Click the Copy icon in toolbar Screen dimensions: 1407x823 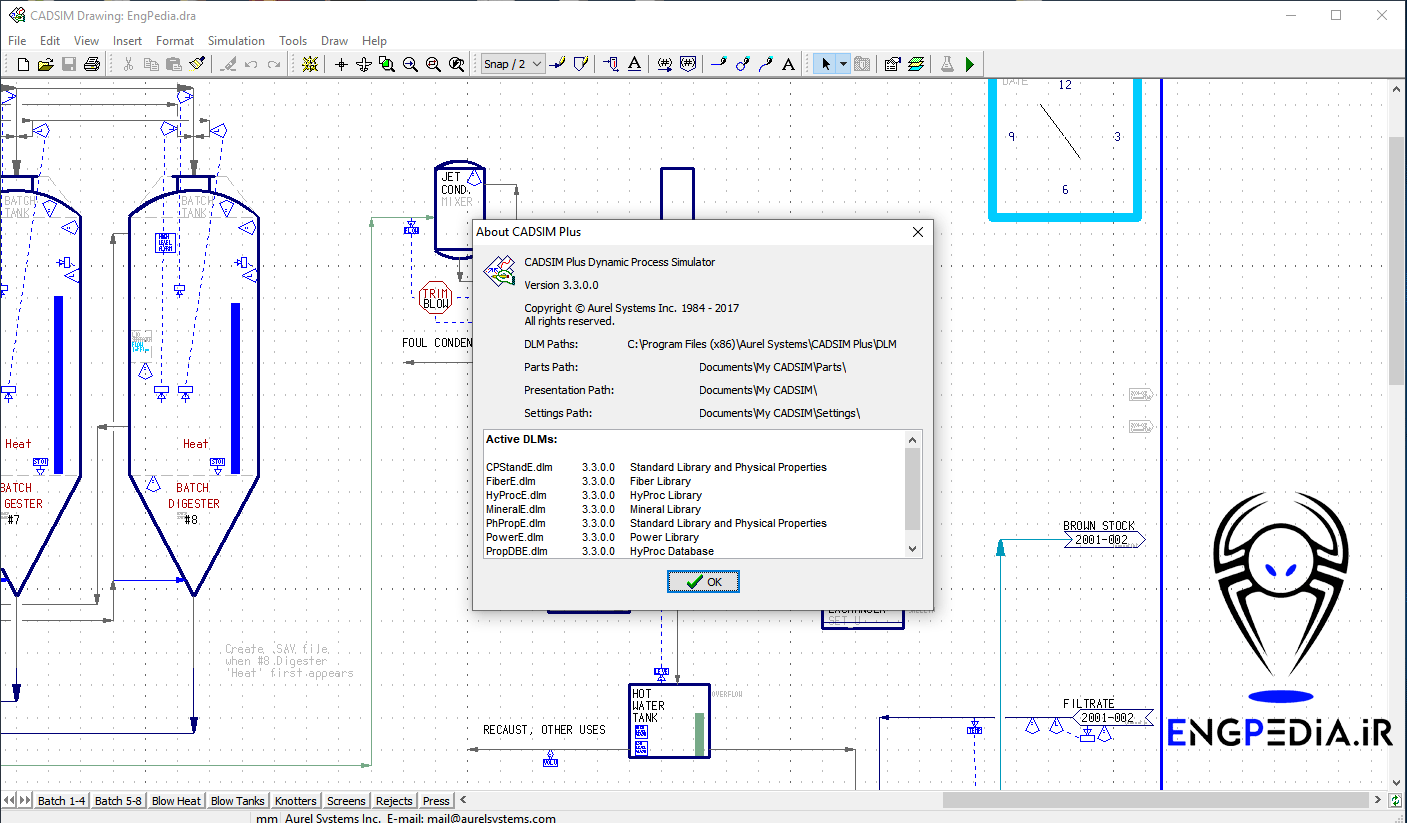[151, 64]
